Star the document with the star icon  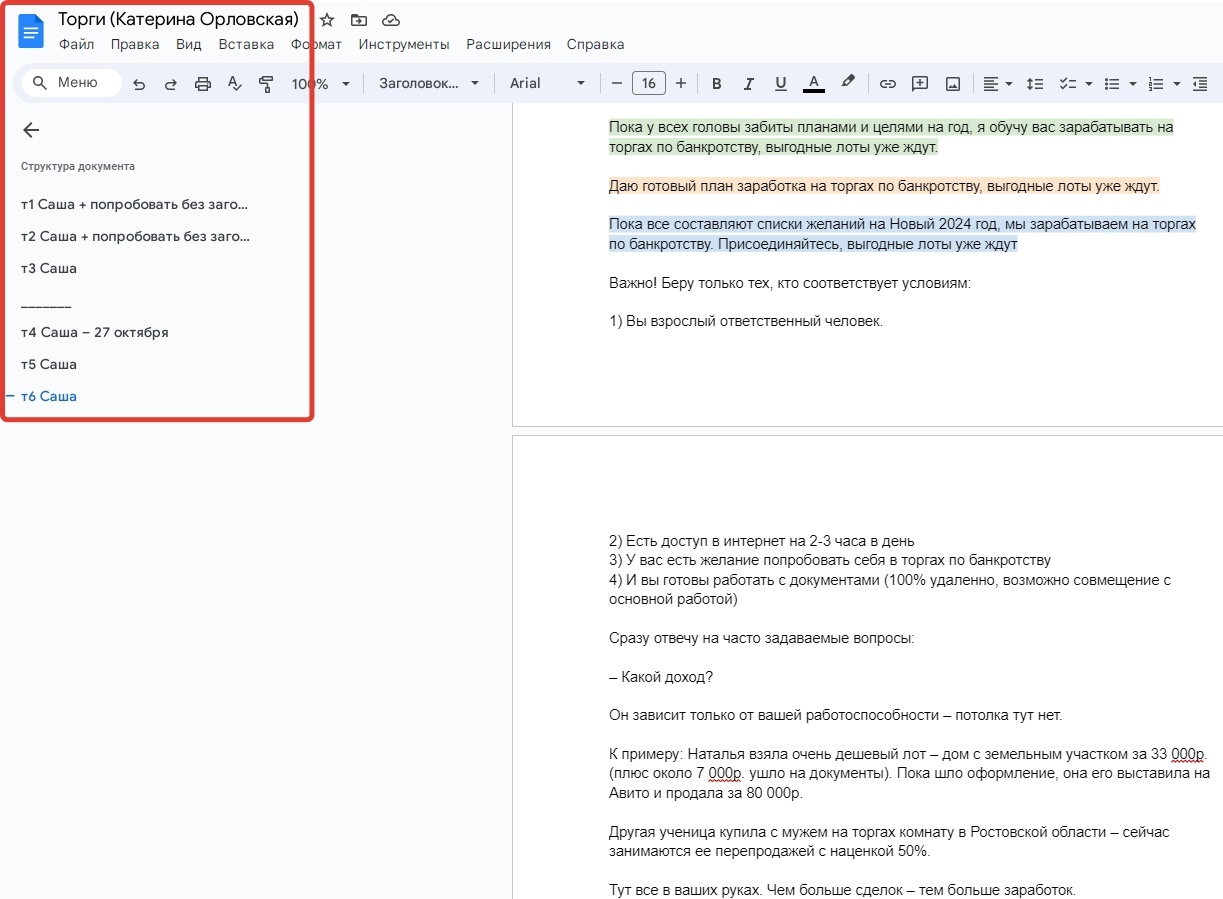(327, 20)
